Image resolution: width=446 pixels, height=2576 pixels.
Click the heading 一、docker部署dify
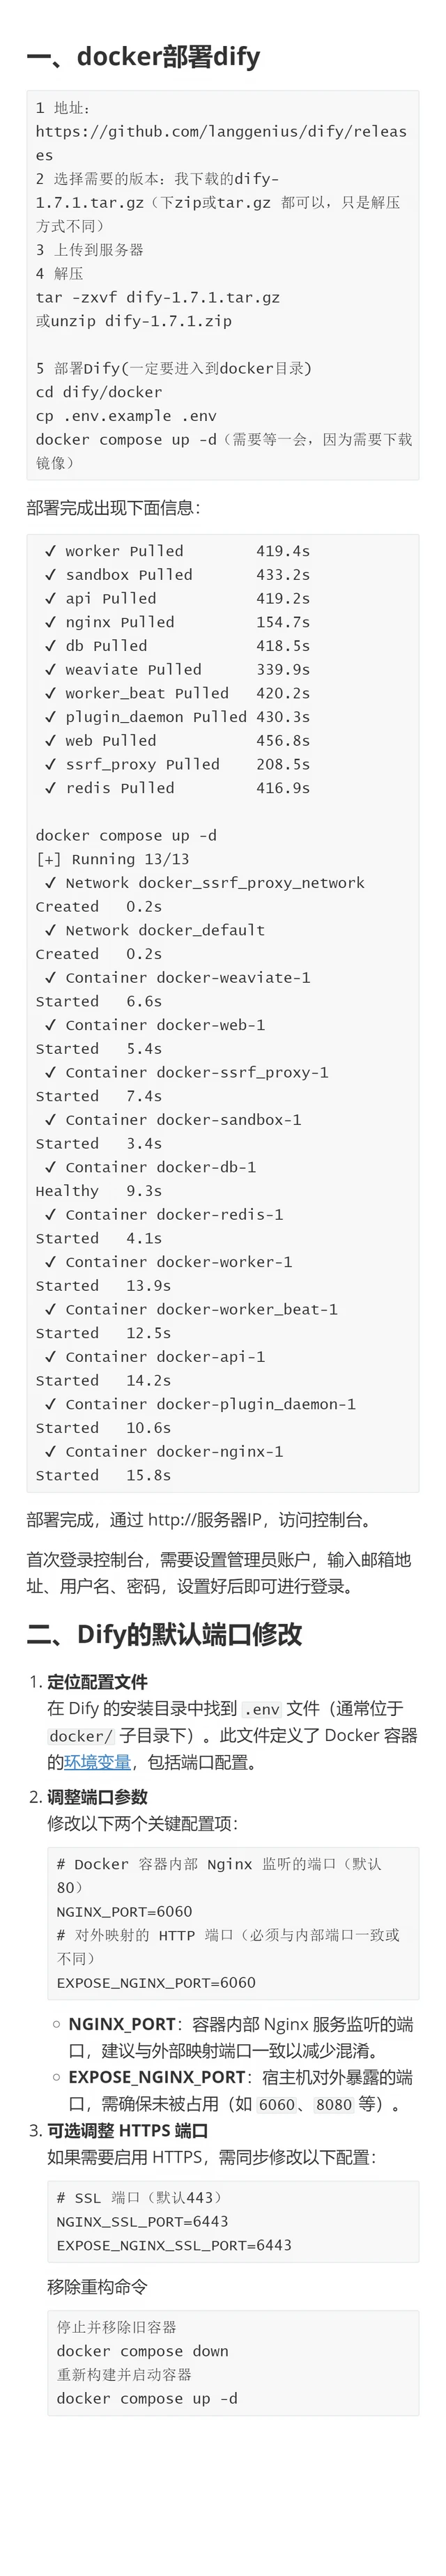pyautogui.click(x=143, y=57)
